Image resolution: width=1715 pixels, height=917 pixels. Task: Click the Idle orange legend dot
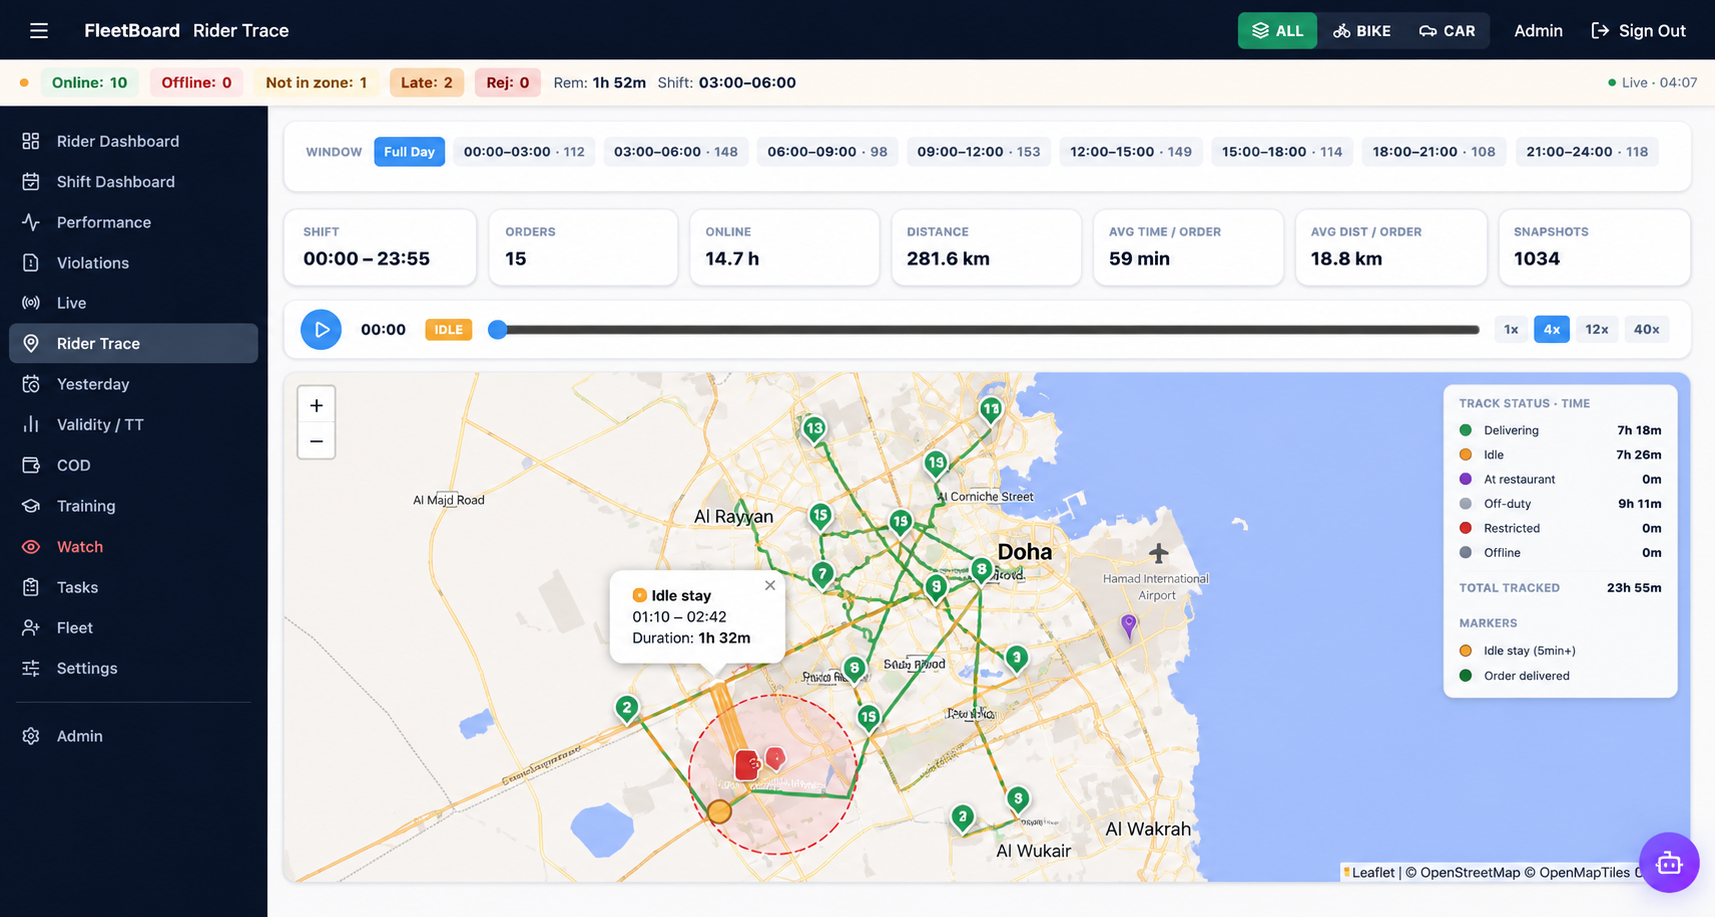click(1465, 454)
